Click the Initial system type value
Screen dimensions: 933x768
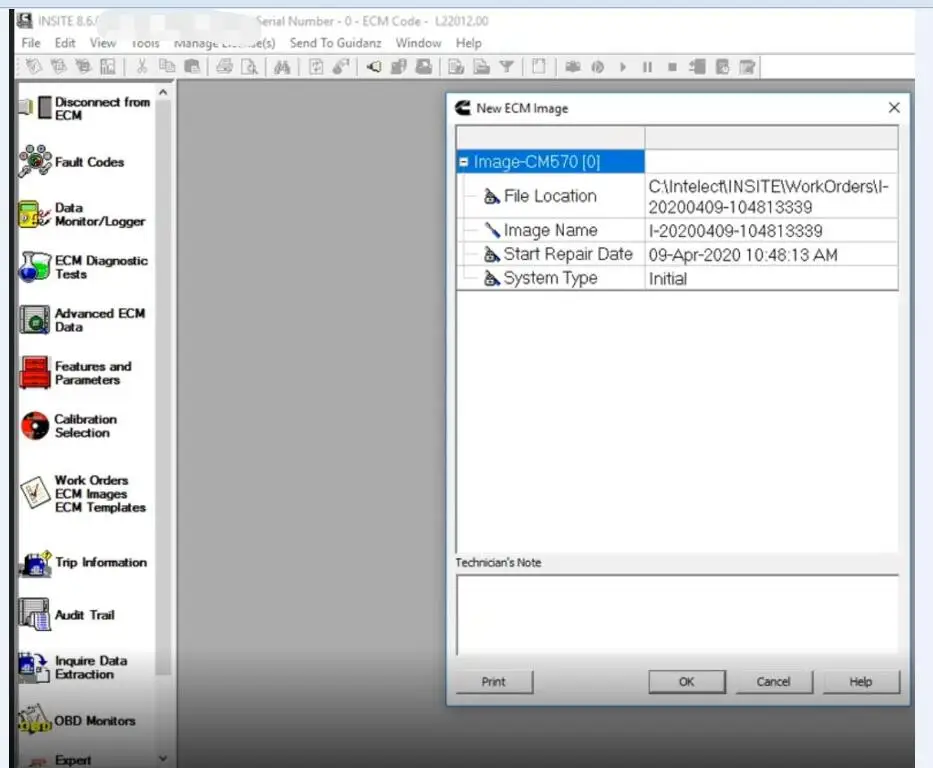point(668,279)
